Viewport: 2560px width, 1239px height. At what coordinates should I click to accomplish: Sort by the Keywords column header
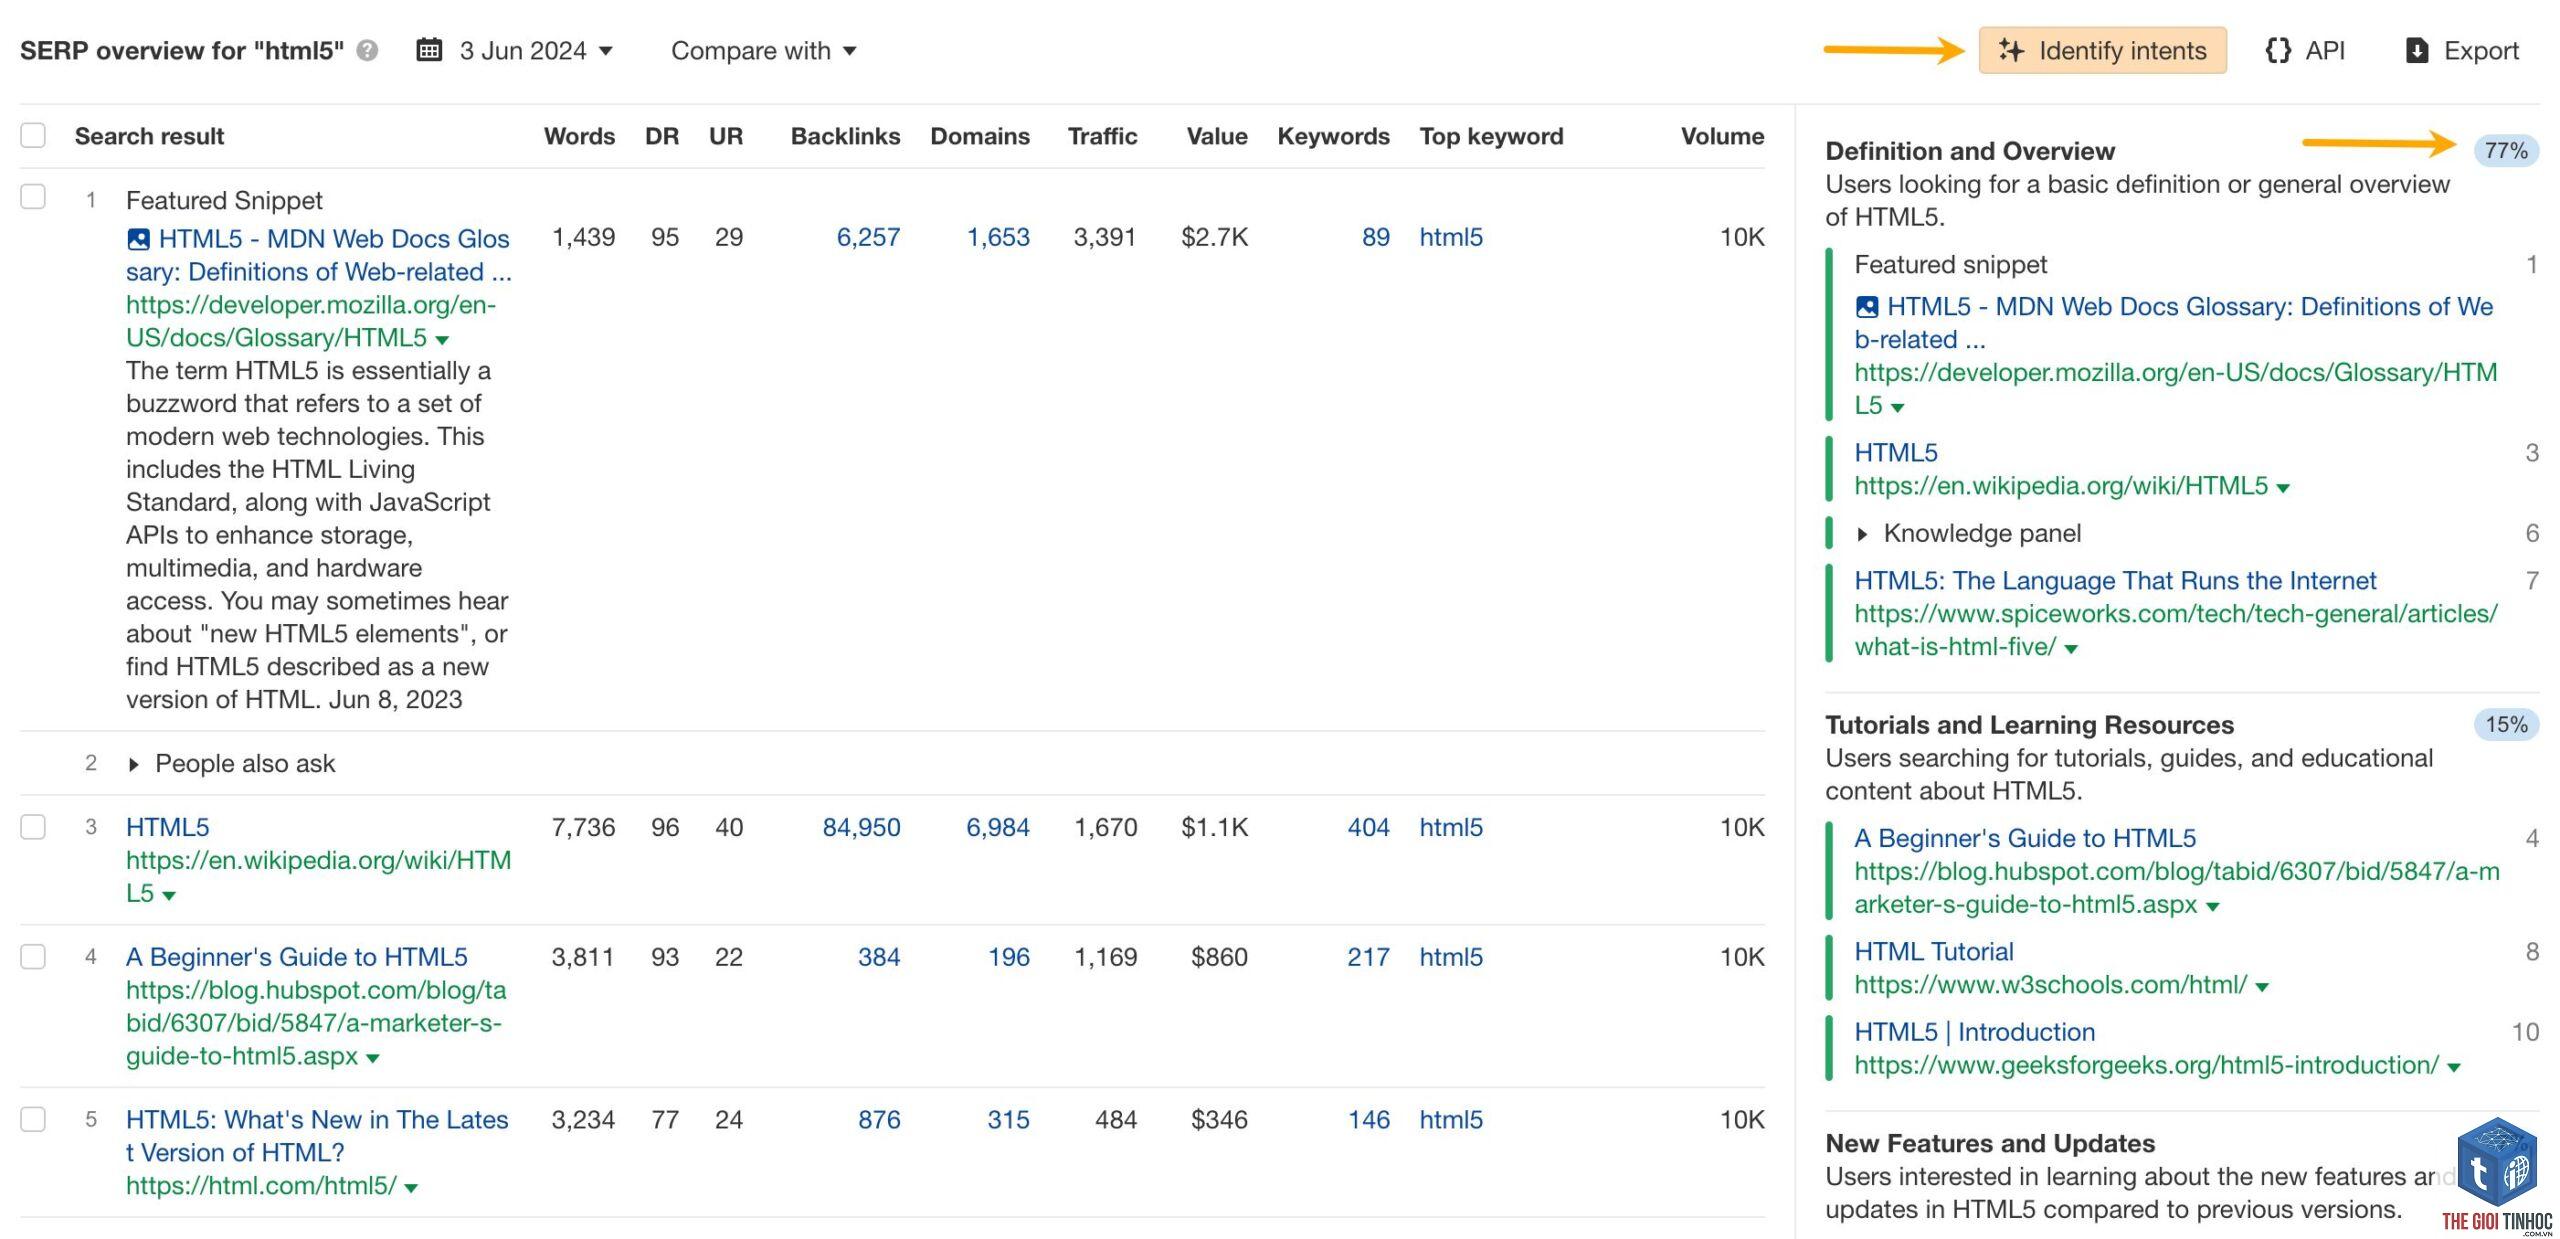click(1333, 136)
